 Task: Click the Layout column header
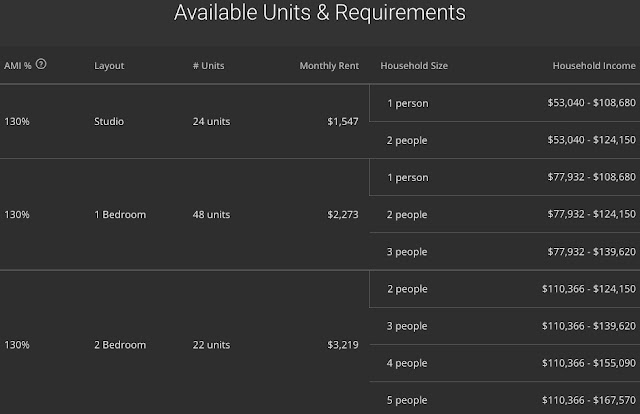coord(109,66)
